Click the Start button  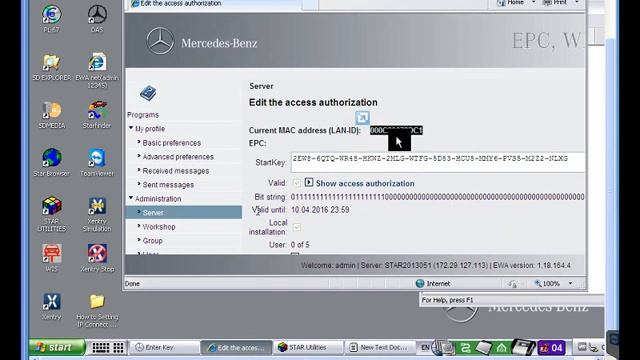[57, 347]
